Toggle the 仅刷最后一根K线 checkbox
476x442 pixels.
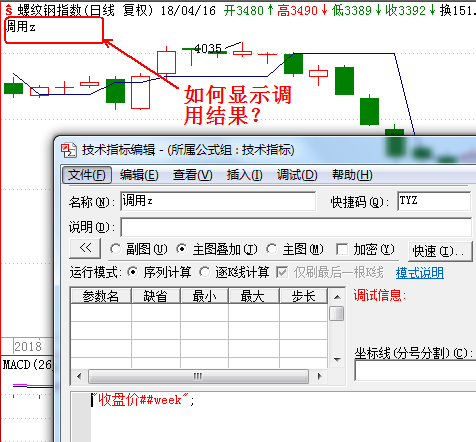point(282,272)
